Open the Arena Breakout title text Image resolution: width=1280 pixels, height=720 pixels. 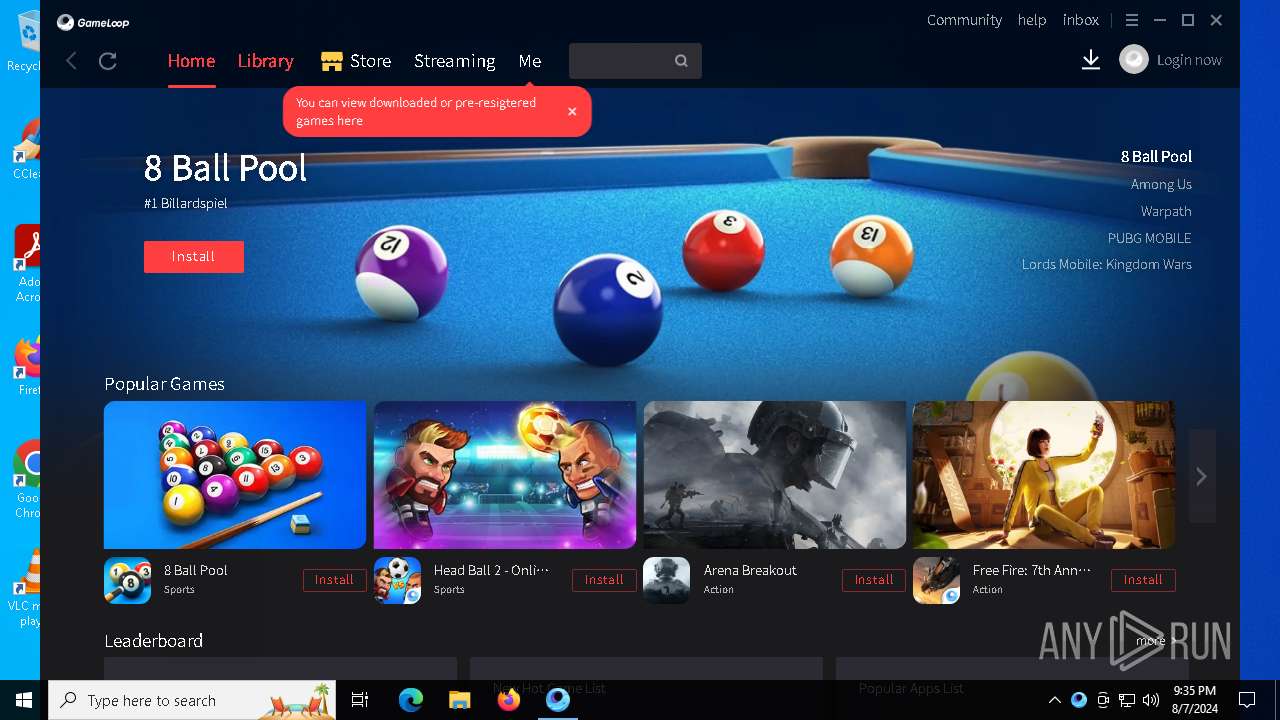750,570
